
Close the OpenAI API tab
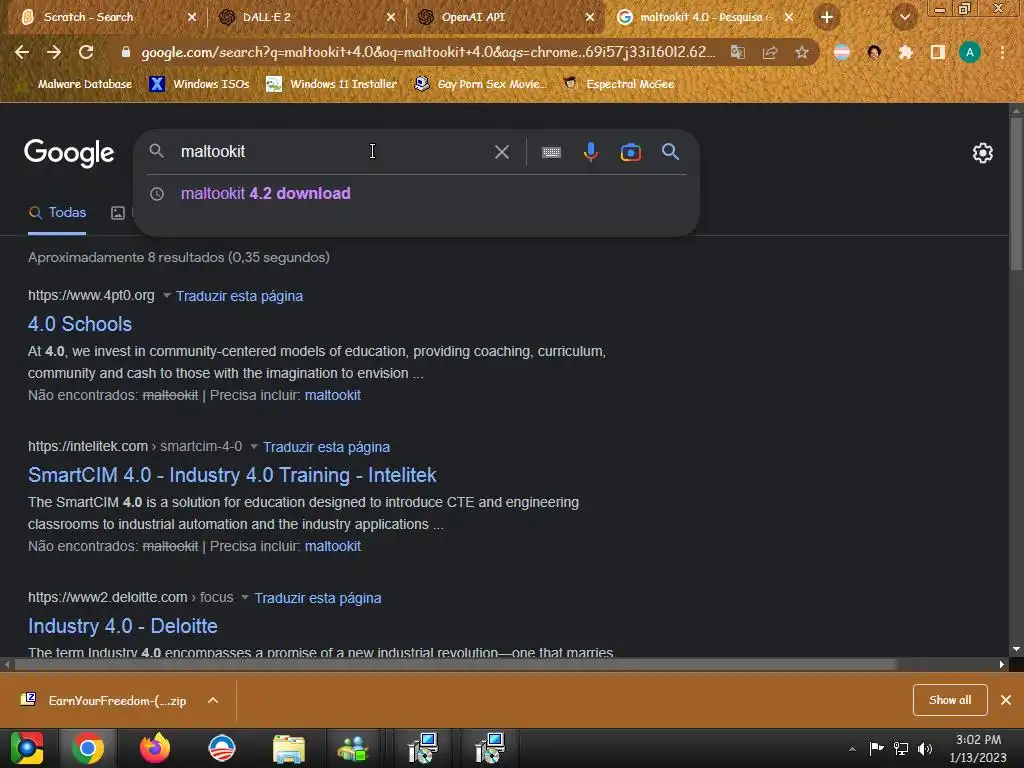590,17
